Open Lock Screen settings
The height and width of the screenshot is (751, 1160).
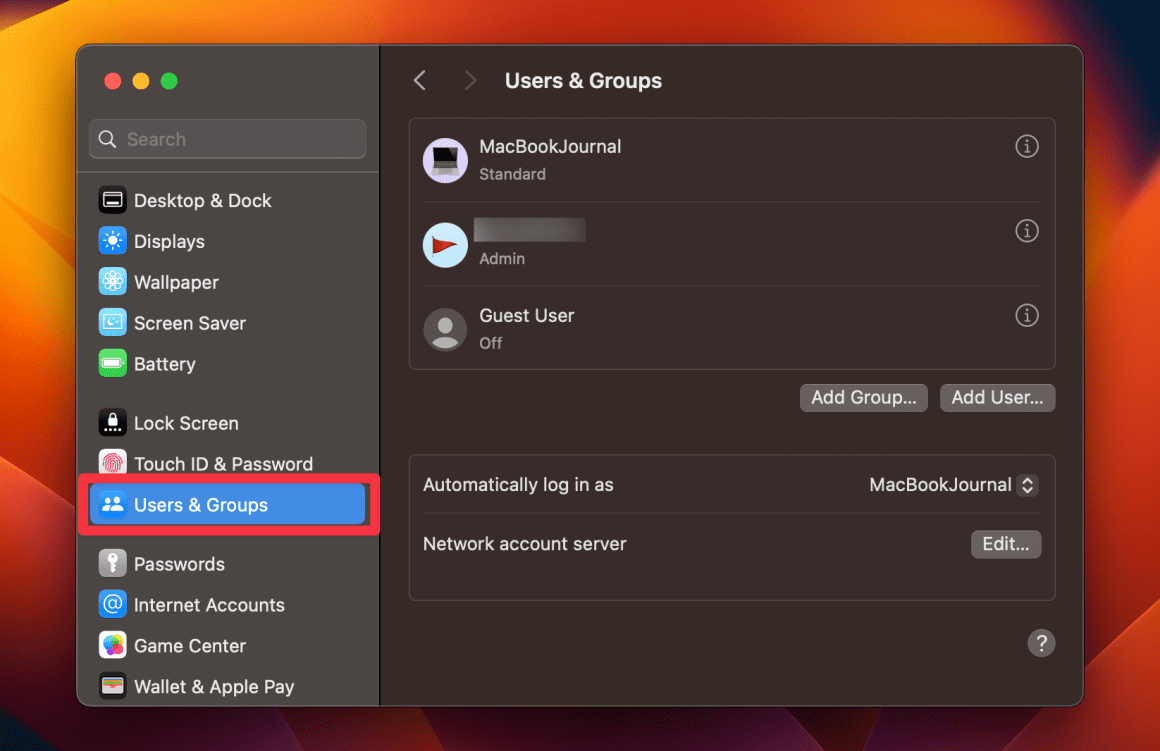point(188,423)
